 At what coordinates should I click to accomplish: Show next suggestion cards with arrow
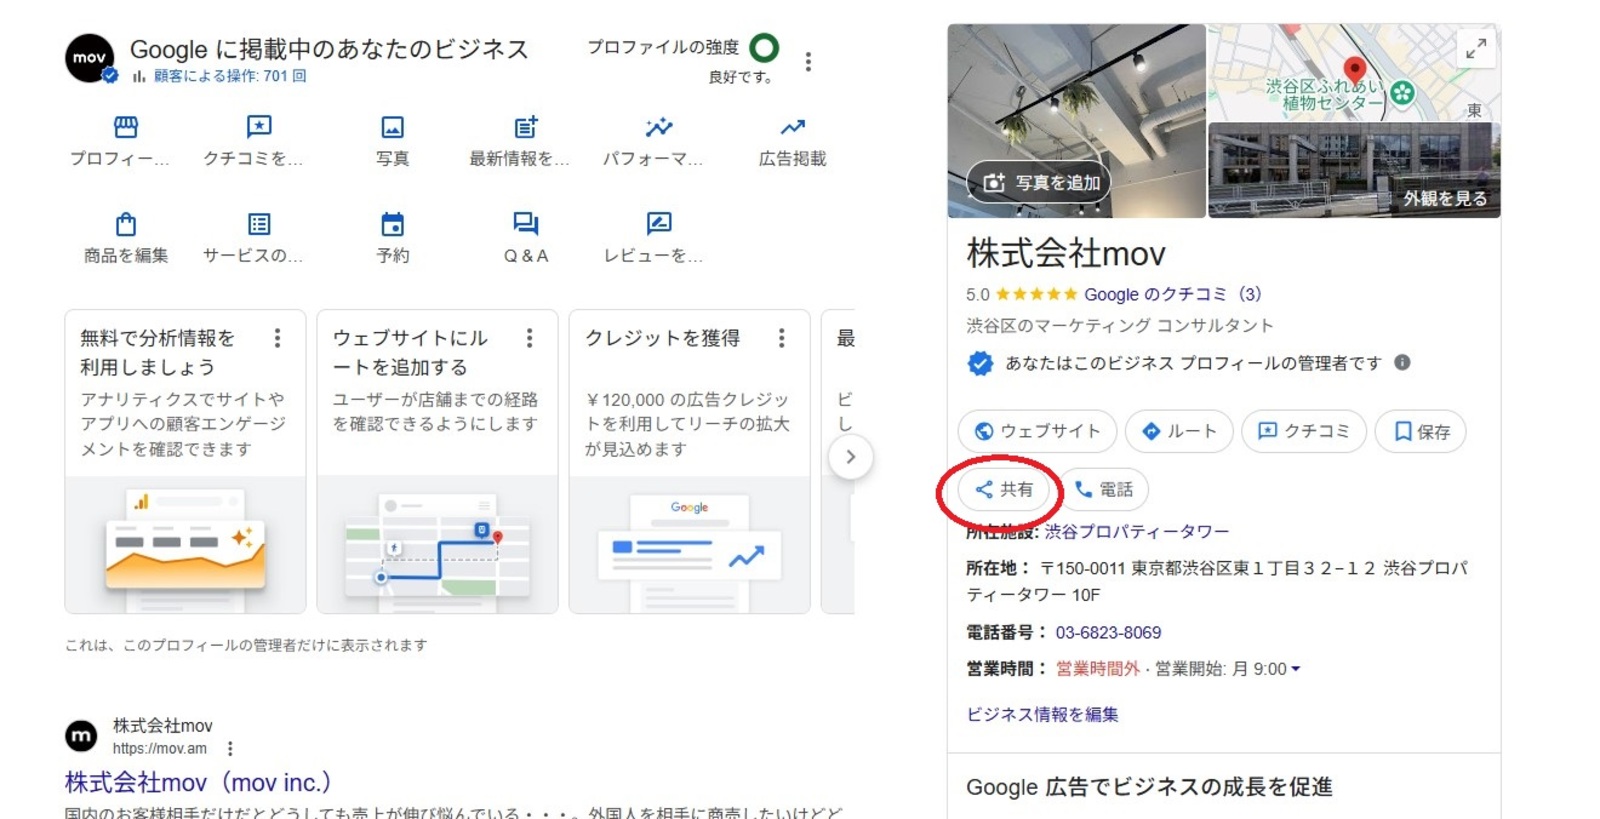[x=850, y=457]
